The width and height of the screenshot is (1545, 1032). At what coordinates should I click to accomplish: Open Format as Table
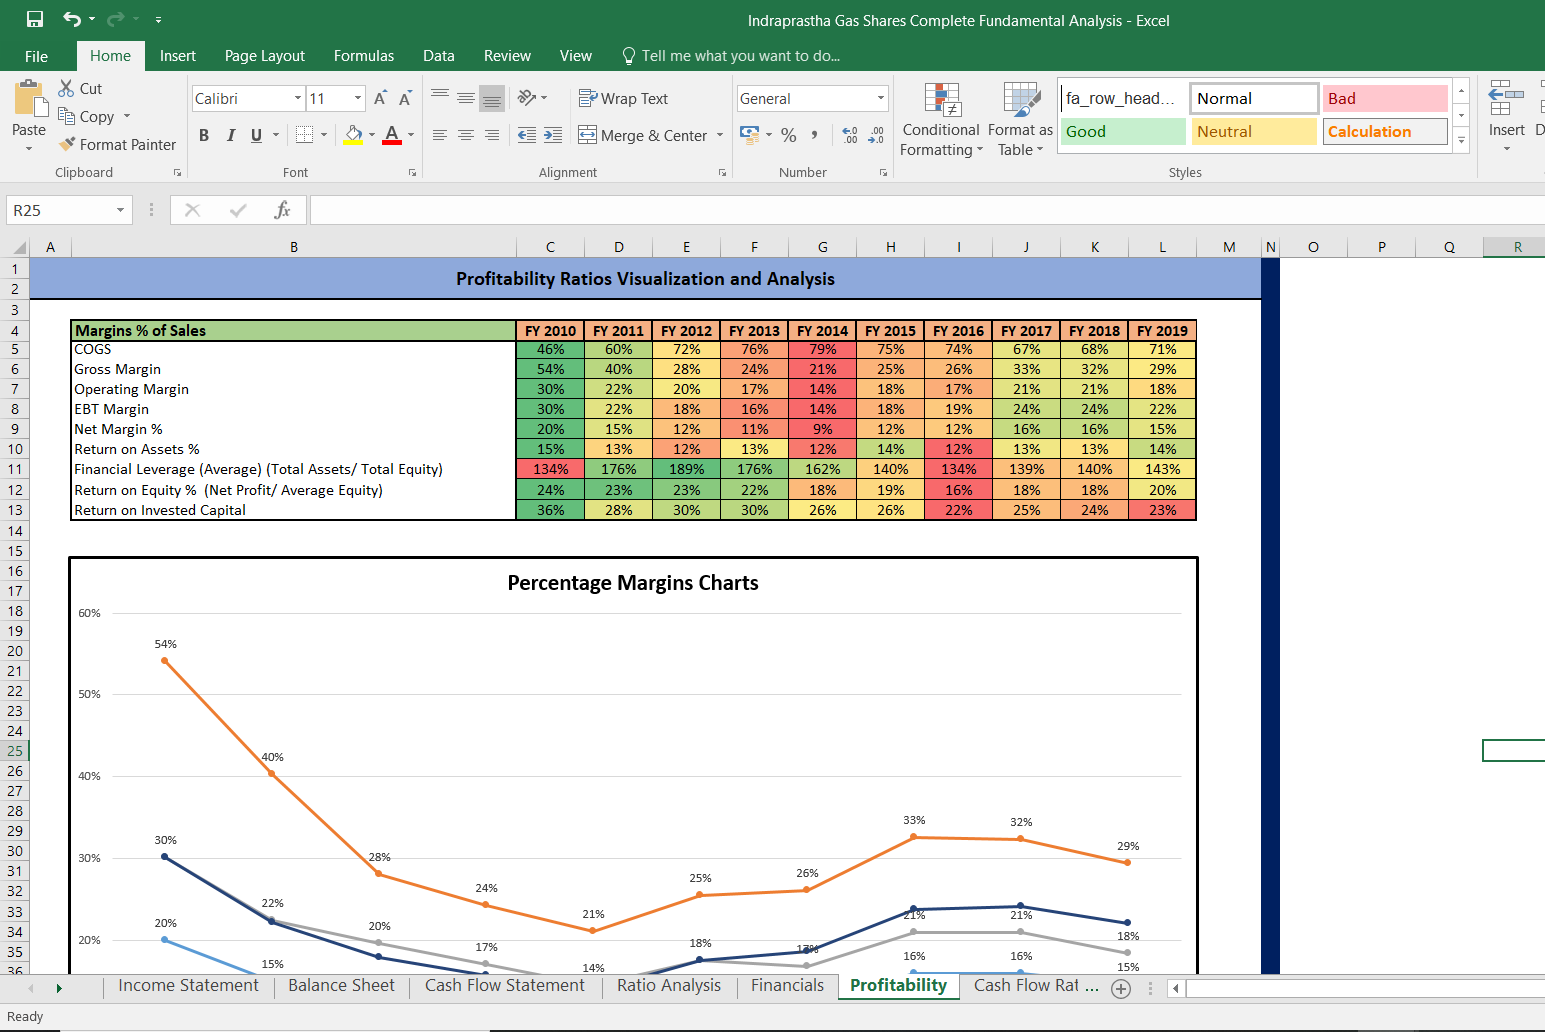tap(1021, 119)
